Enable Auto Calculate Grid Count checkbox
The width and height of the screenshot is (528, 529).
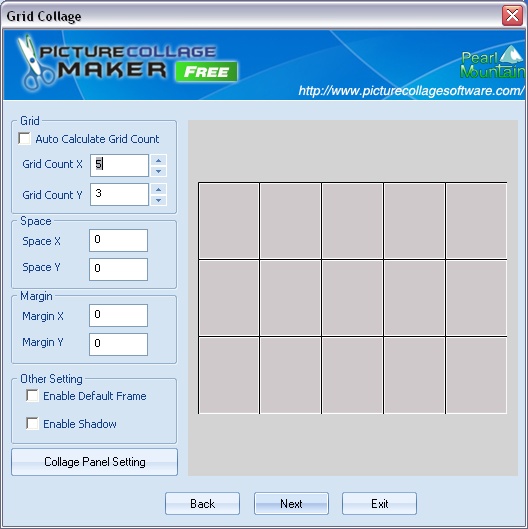pyautogui.click(x=25, y=139)
